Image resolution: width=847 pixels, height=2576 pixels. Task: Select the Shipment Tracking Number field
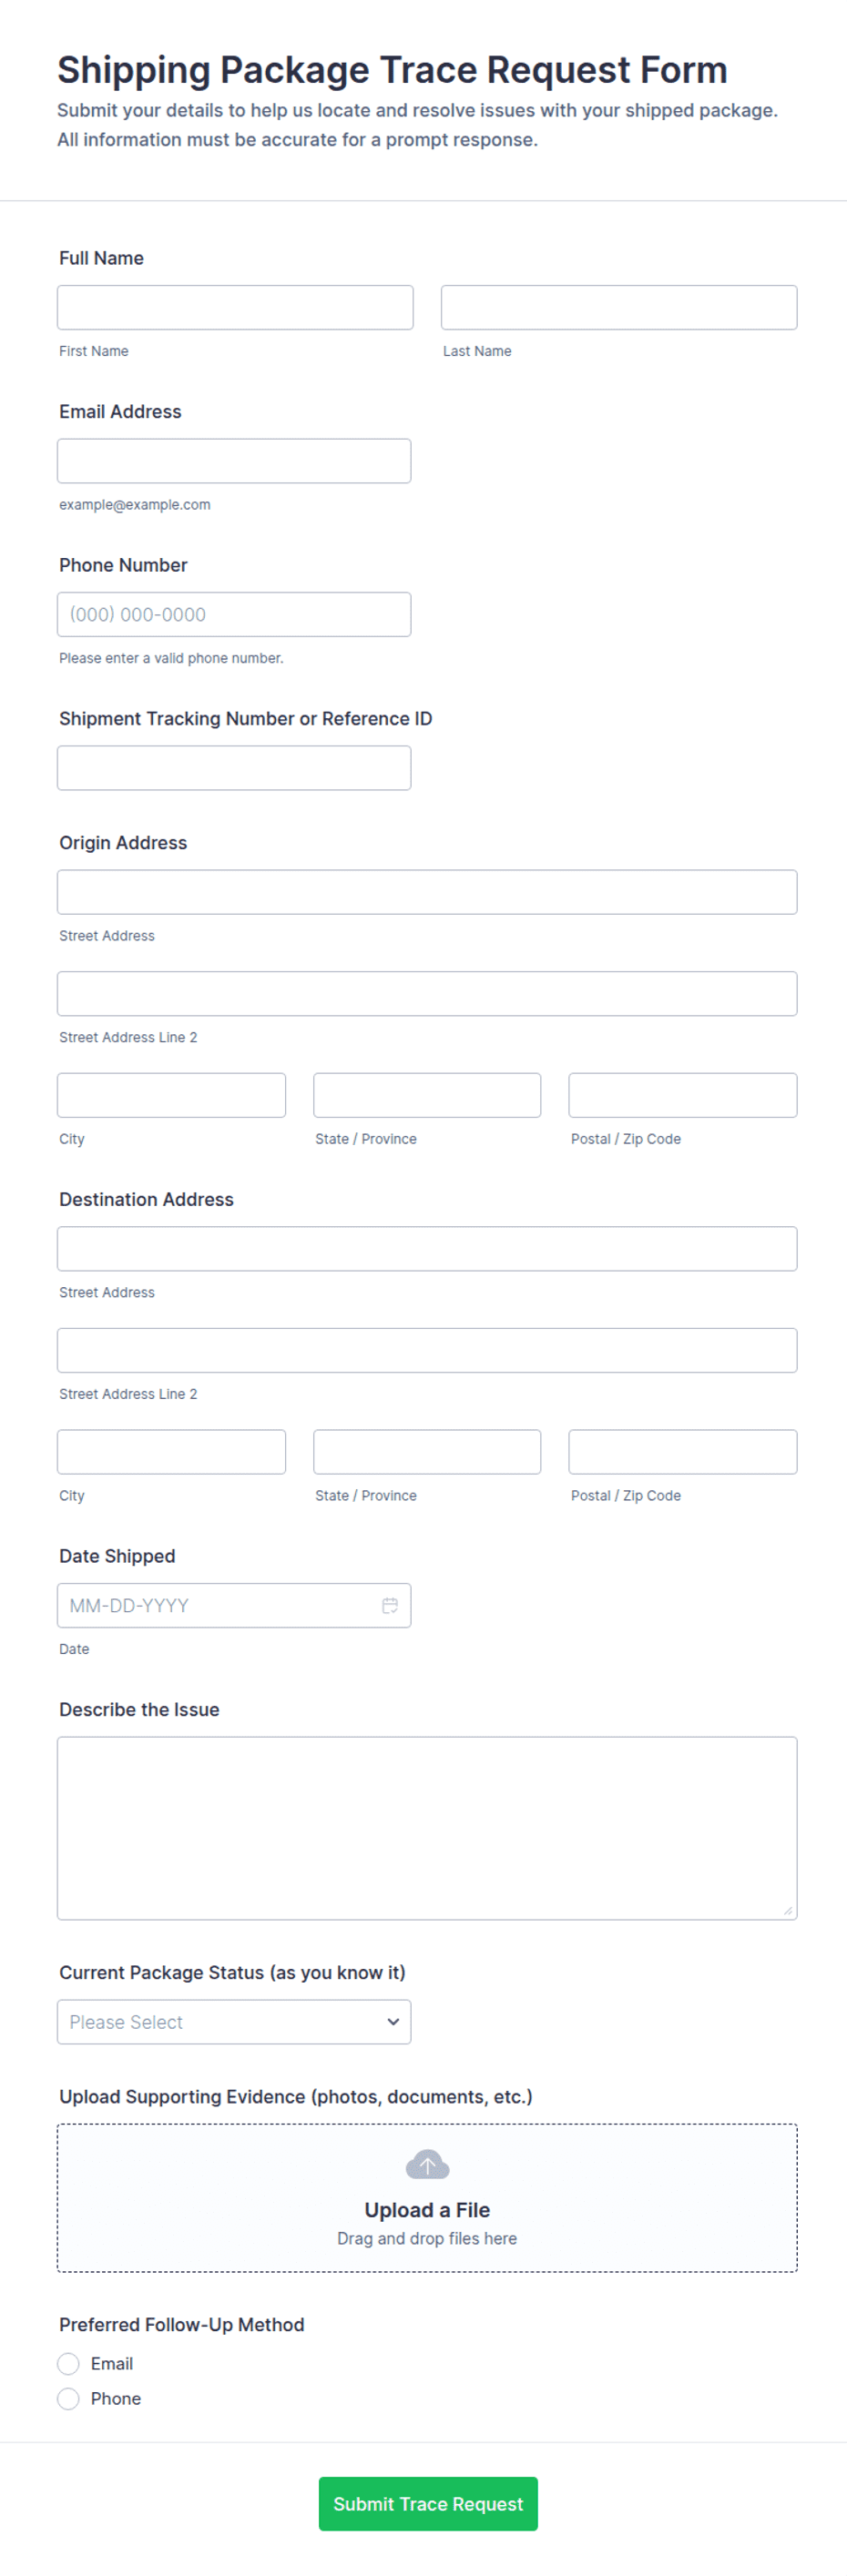(234, 767)
